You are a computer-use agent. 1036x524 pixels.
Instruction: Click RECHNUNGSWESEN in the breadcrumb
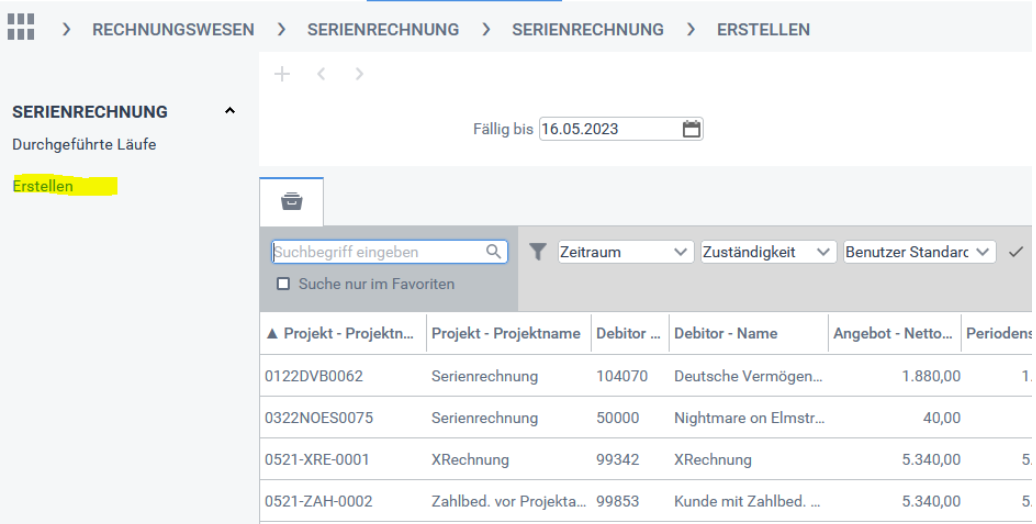(173, 29)
